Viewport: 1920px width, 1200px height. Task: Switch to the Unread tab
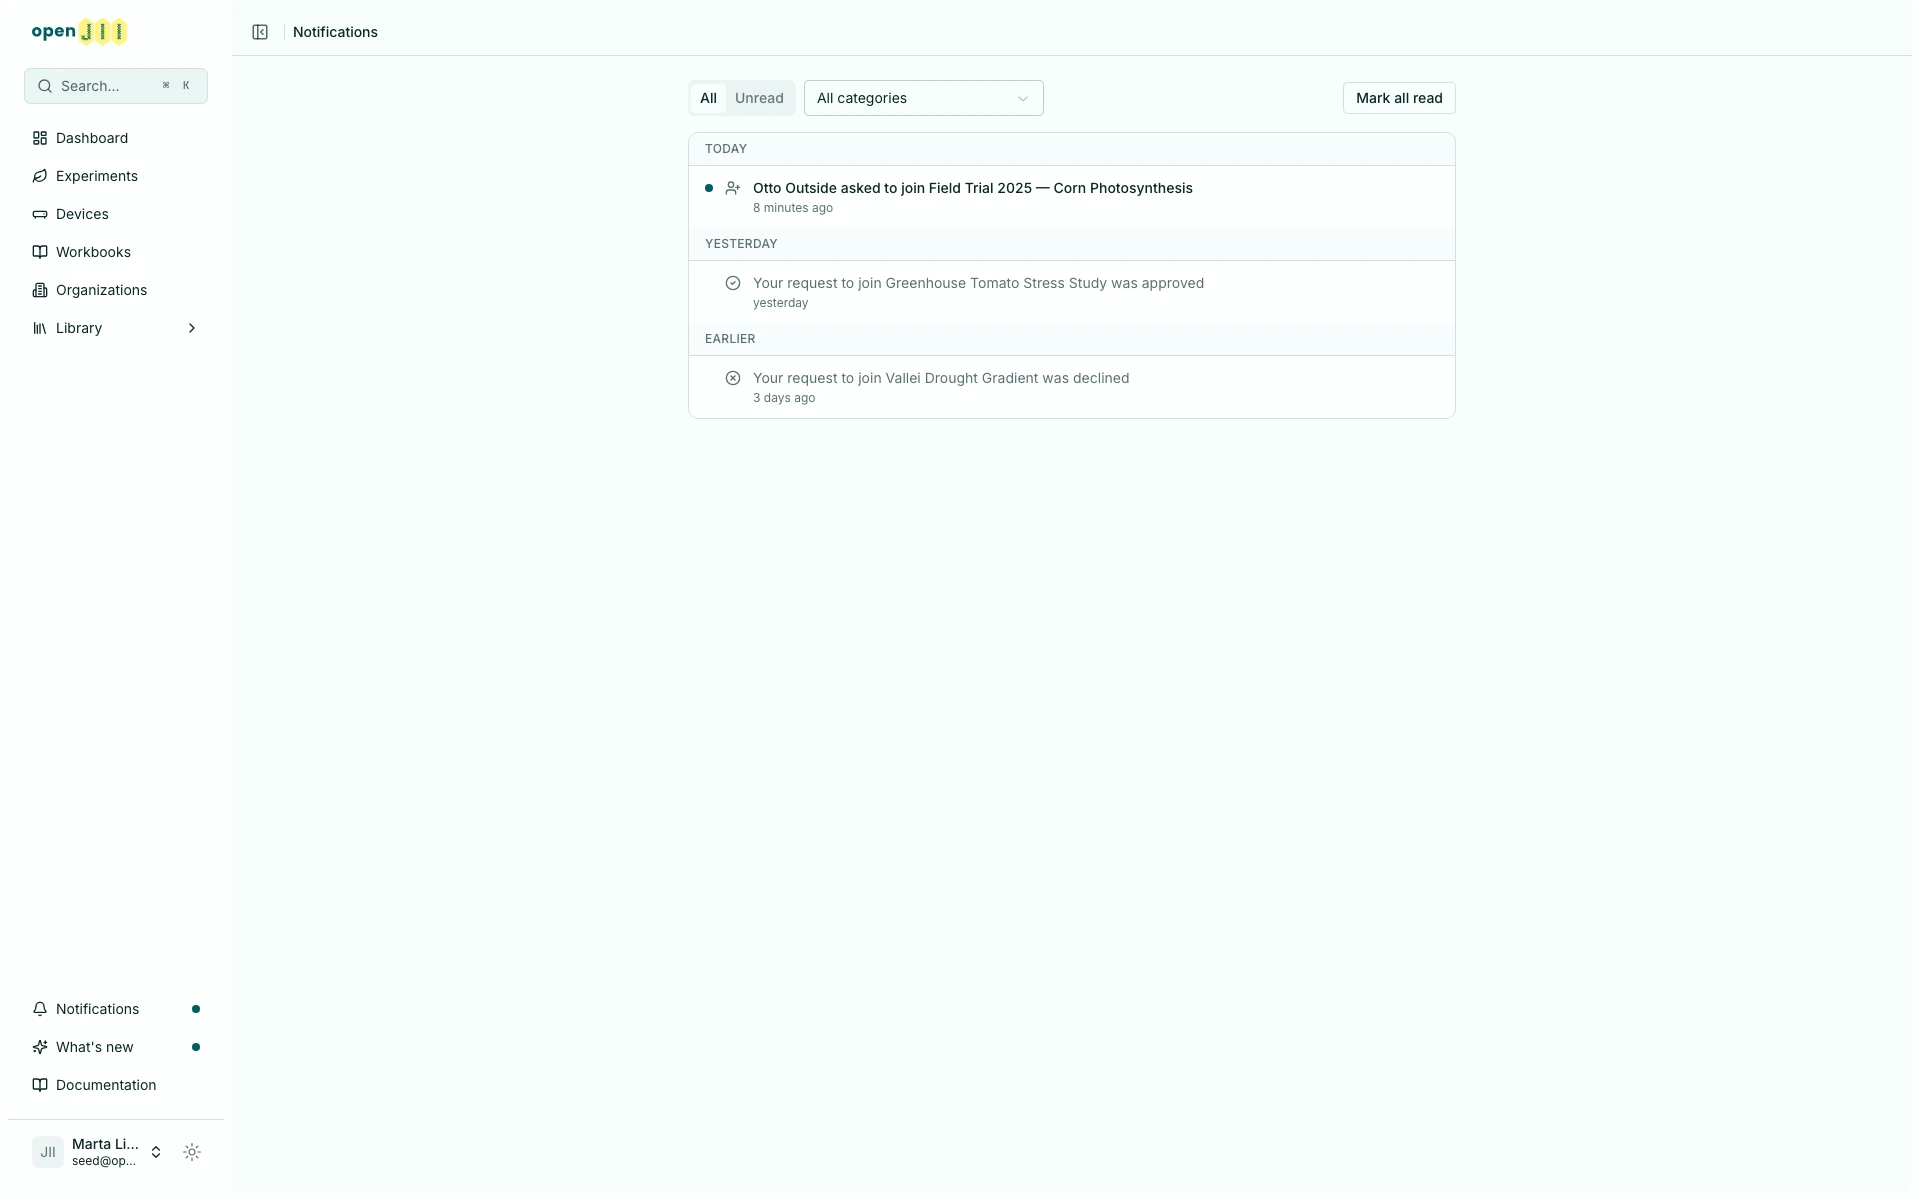click(x=759, y=98)
